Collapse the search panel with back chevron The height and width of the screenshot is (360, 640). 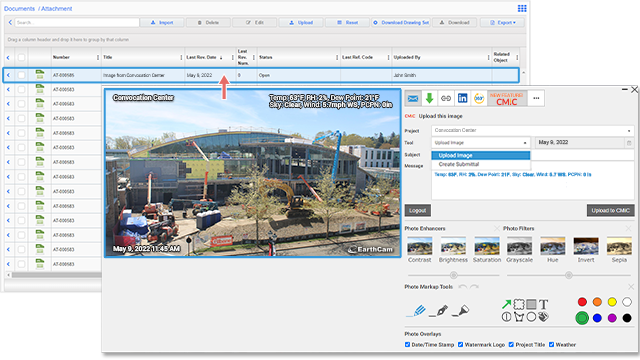10,22
